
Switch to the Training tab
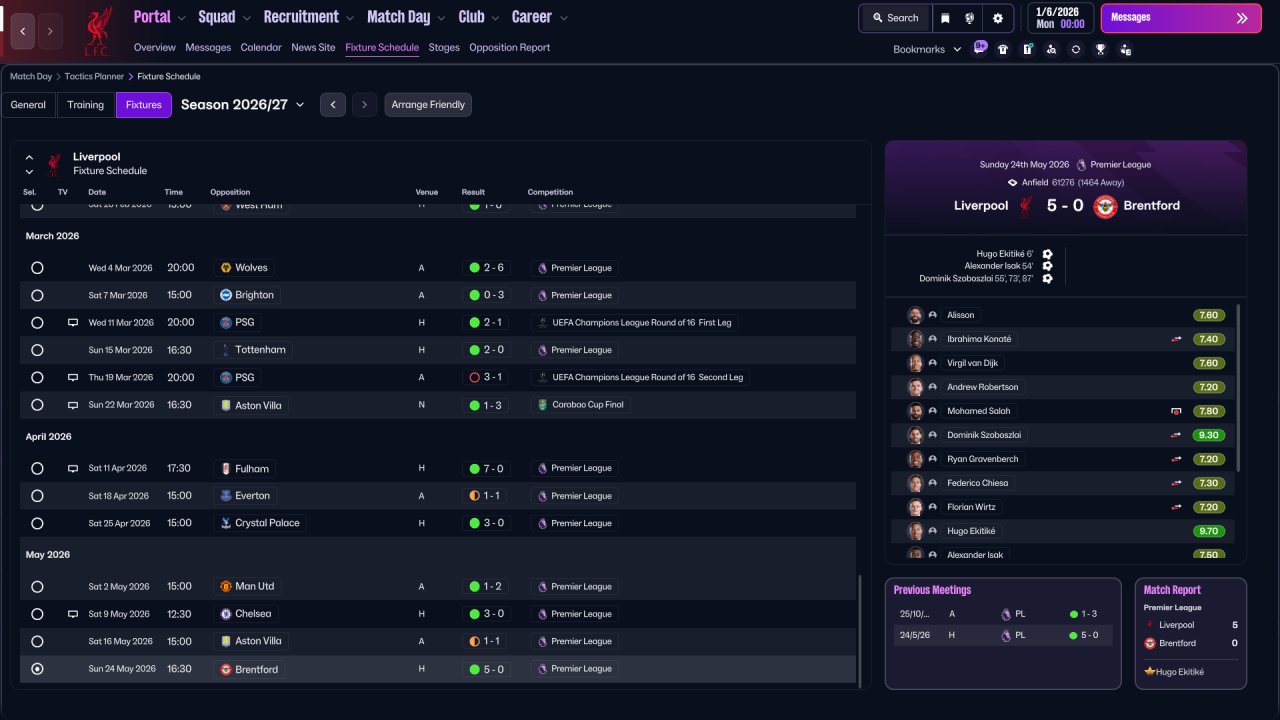(x=86, y=105)
